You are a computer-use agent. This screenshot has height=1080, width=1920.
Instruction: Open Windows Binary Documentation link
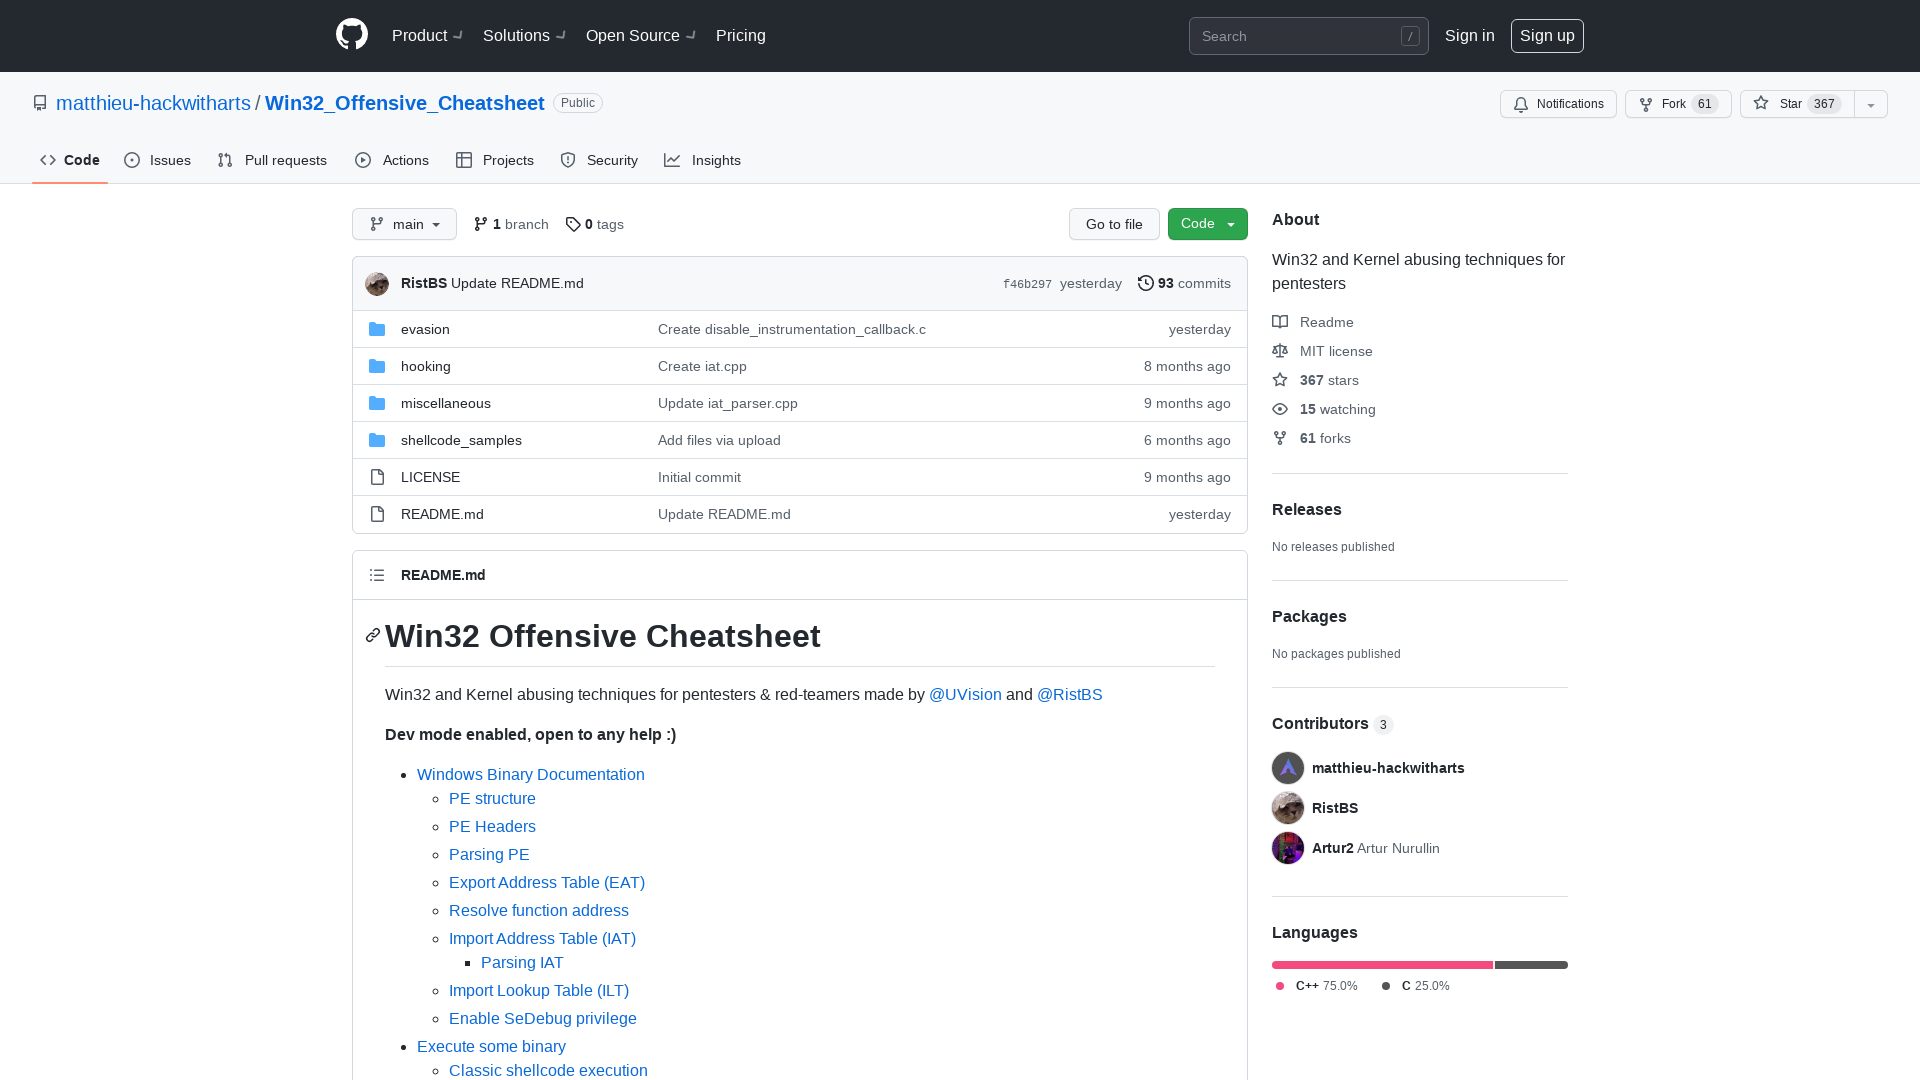tap(530, 774)
